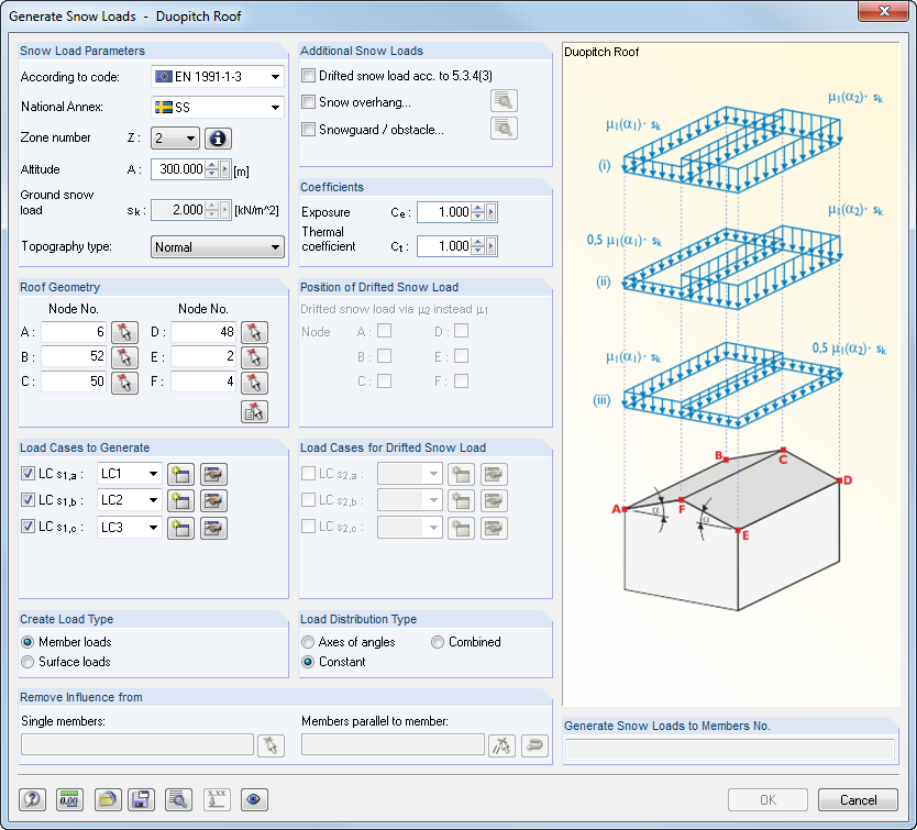Pick node F graphically in model
This screenshot has width=917, height=830.
pos(254,383)
